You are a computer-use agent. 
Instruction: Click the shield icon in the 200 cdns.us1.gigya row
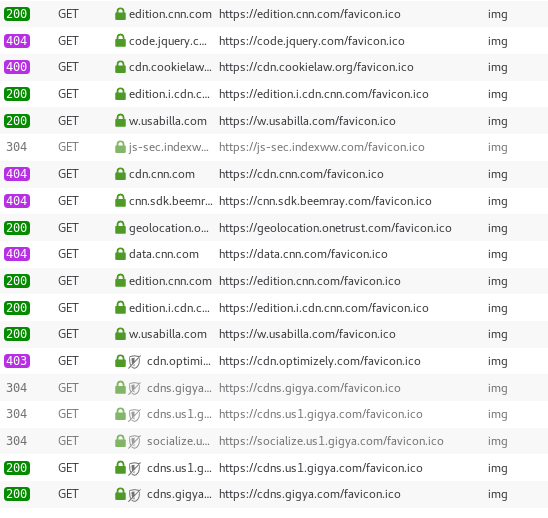tap(134, 469)
